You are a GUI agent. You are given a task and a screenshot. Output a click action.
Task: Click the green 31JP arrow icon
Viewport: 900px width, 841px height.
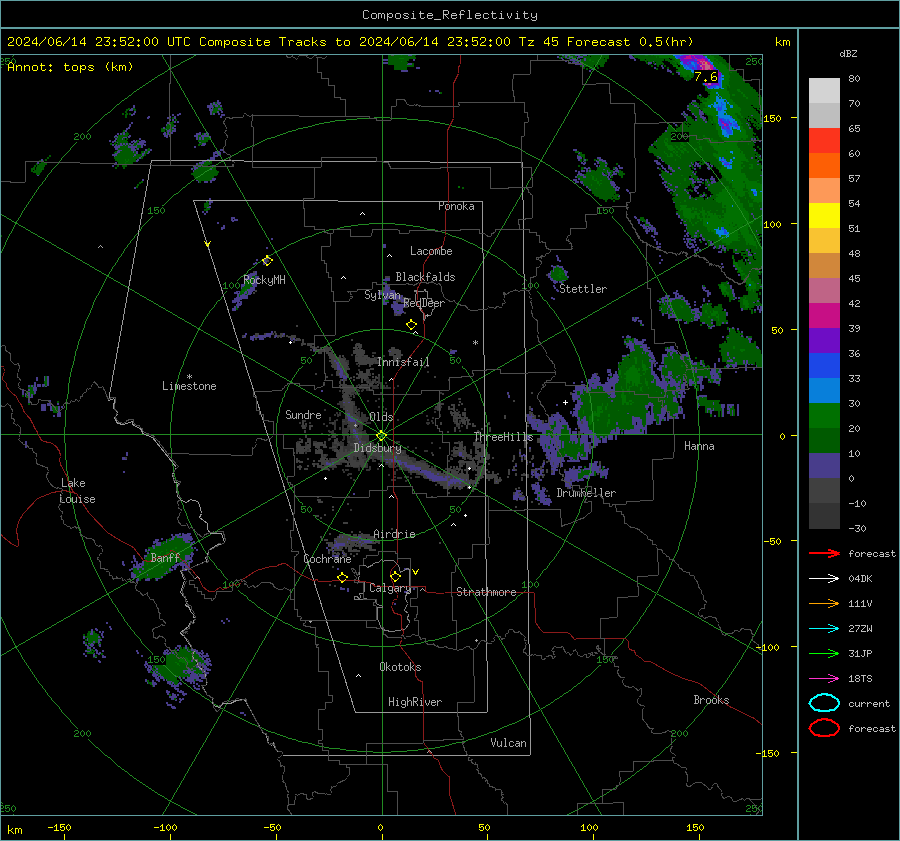pos(824,653)
